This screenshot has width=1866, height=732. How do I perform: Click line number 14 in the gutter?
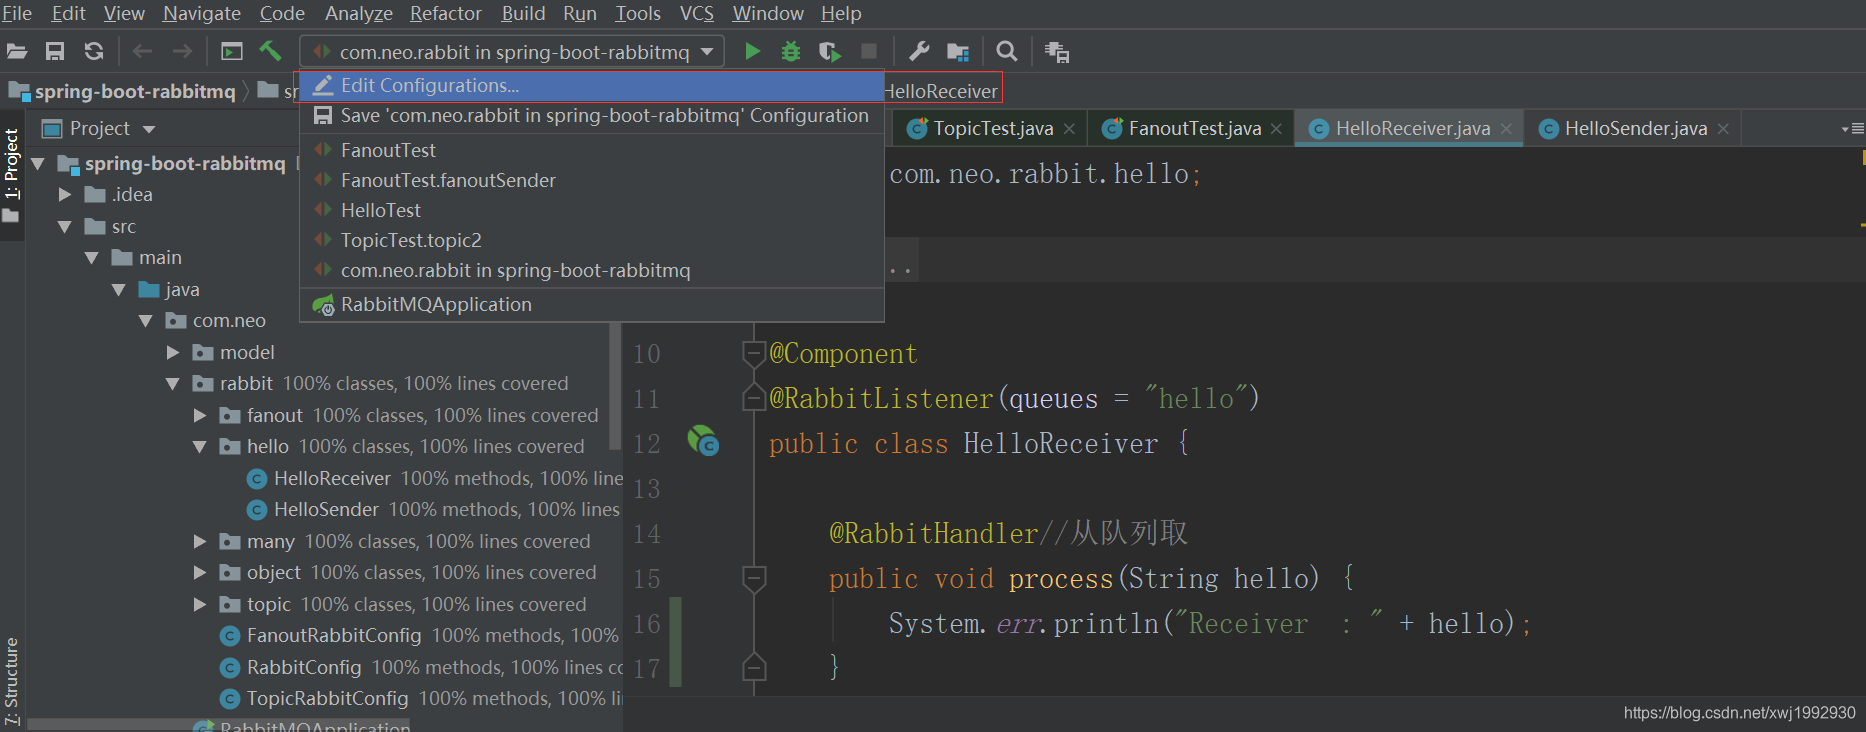647,534
